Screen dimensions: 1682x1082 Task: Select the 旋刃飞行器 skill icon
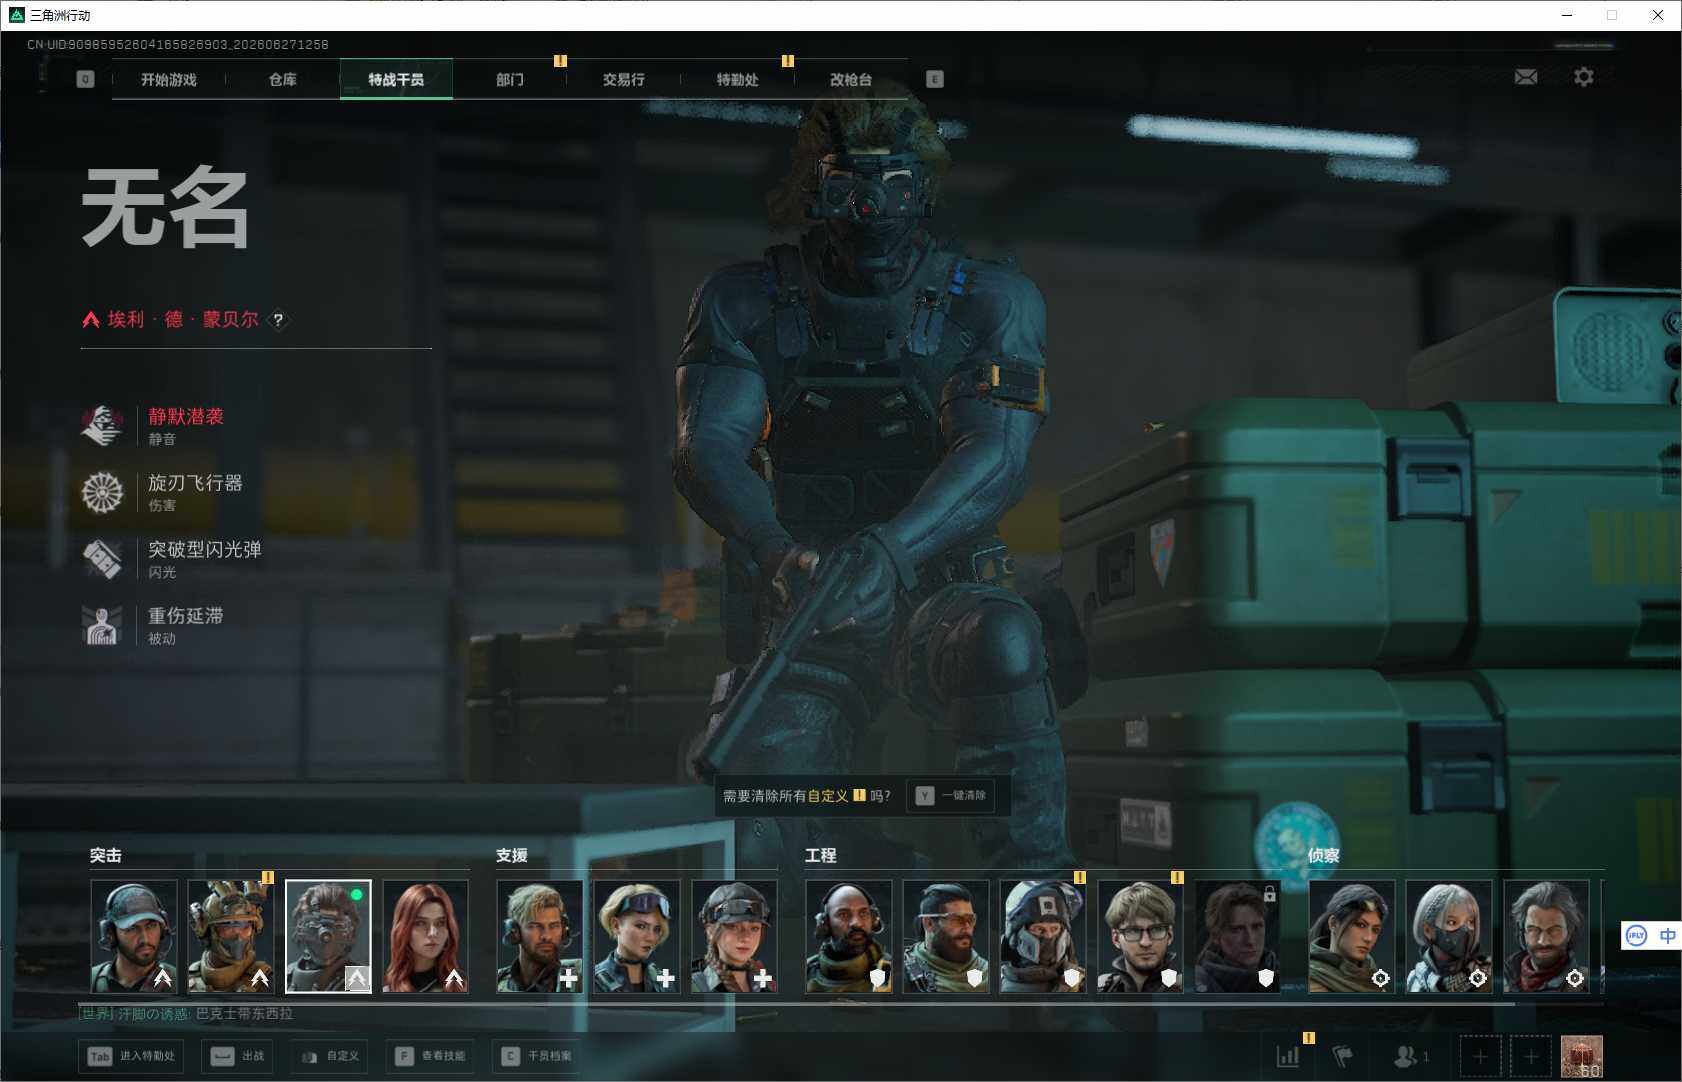[102, 492]
